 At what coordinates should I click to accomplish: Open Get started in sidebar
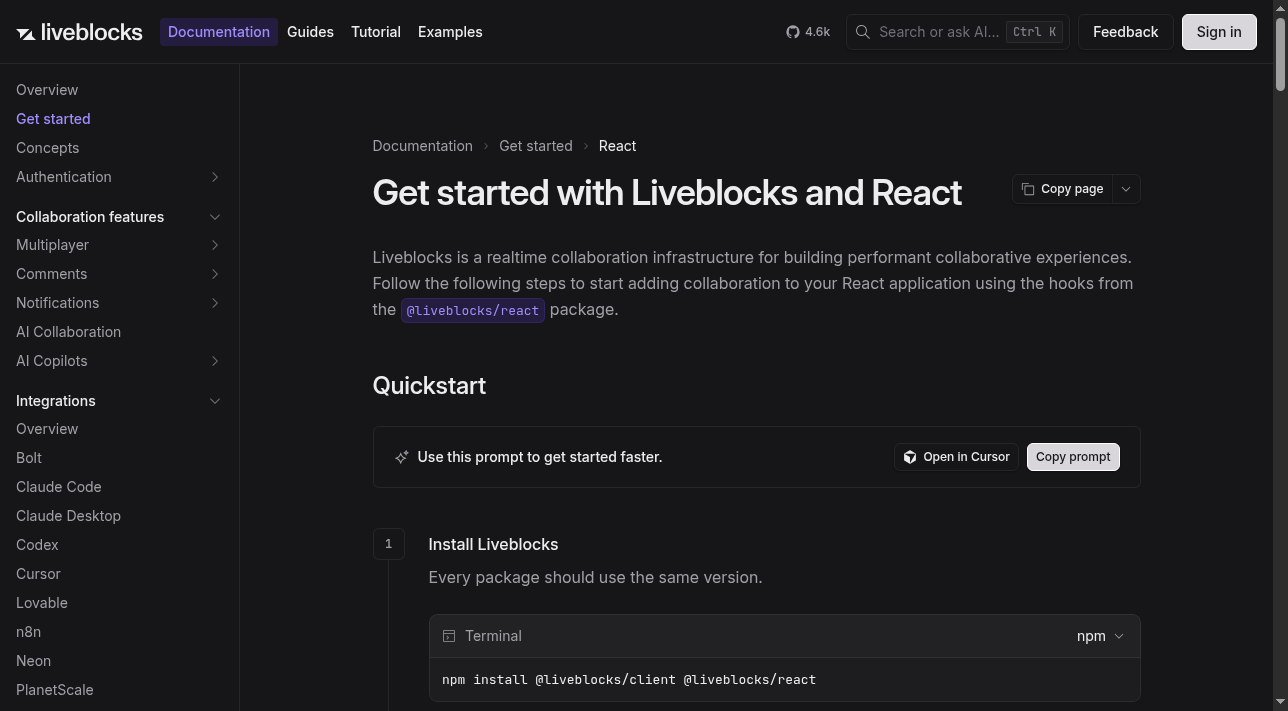(53, 119)
